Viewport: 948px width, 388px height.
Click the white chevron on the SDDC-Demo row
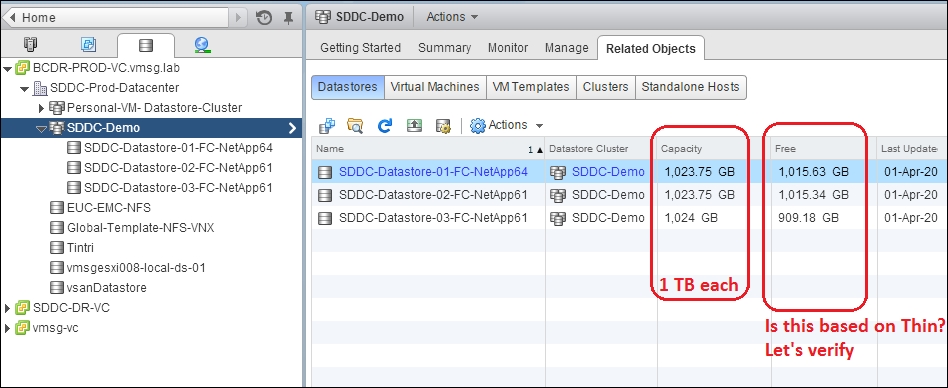pos(292,128)
